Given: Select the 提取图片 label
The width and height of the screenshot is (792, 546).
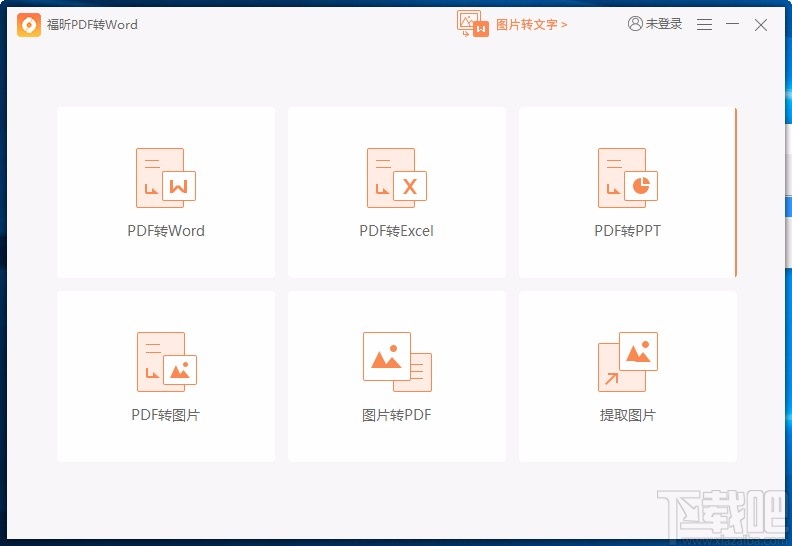Looking at the screenshot, I should [627, 415].
